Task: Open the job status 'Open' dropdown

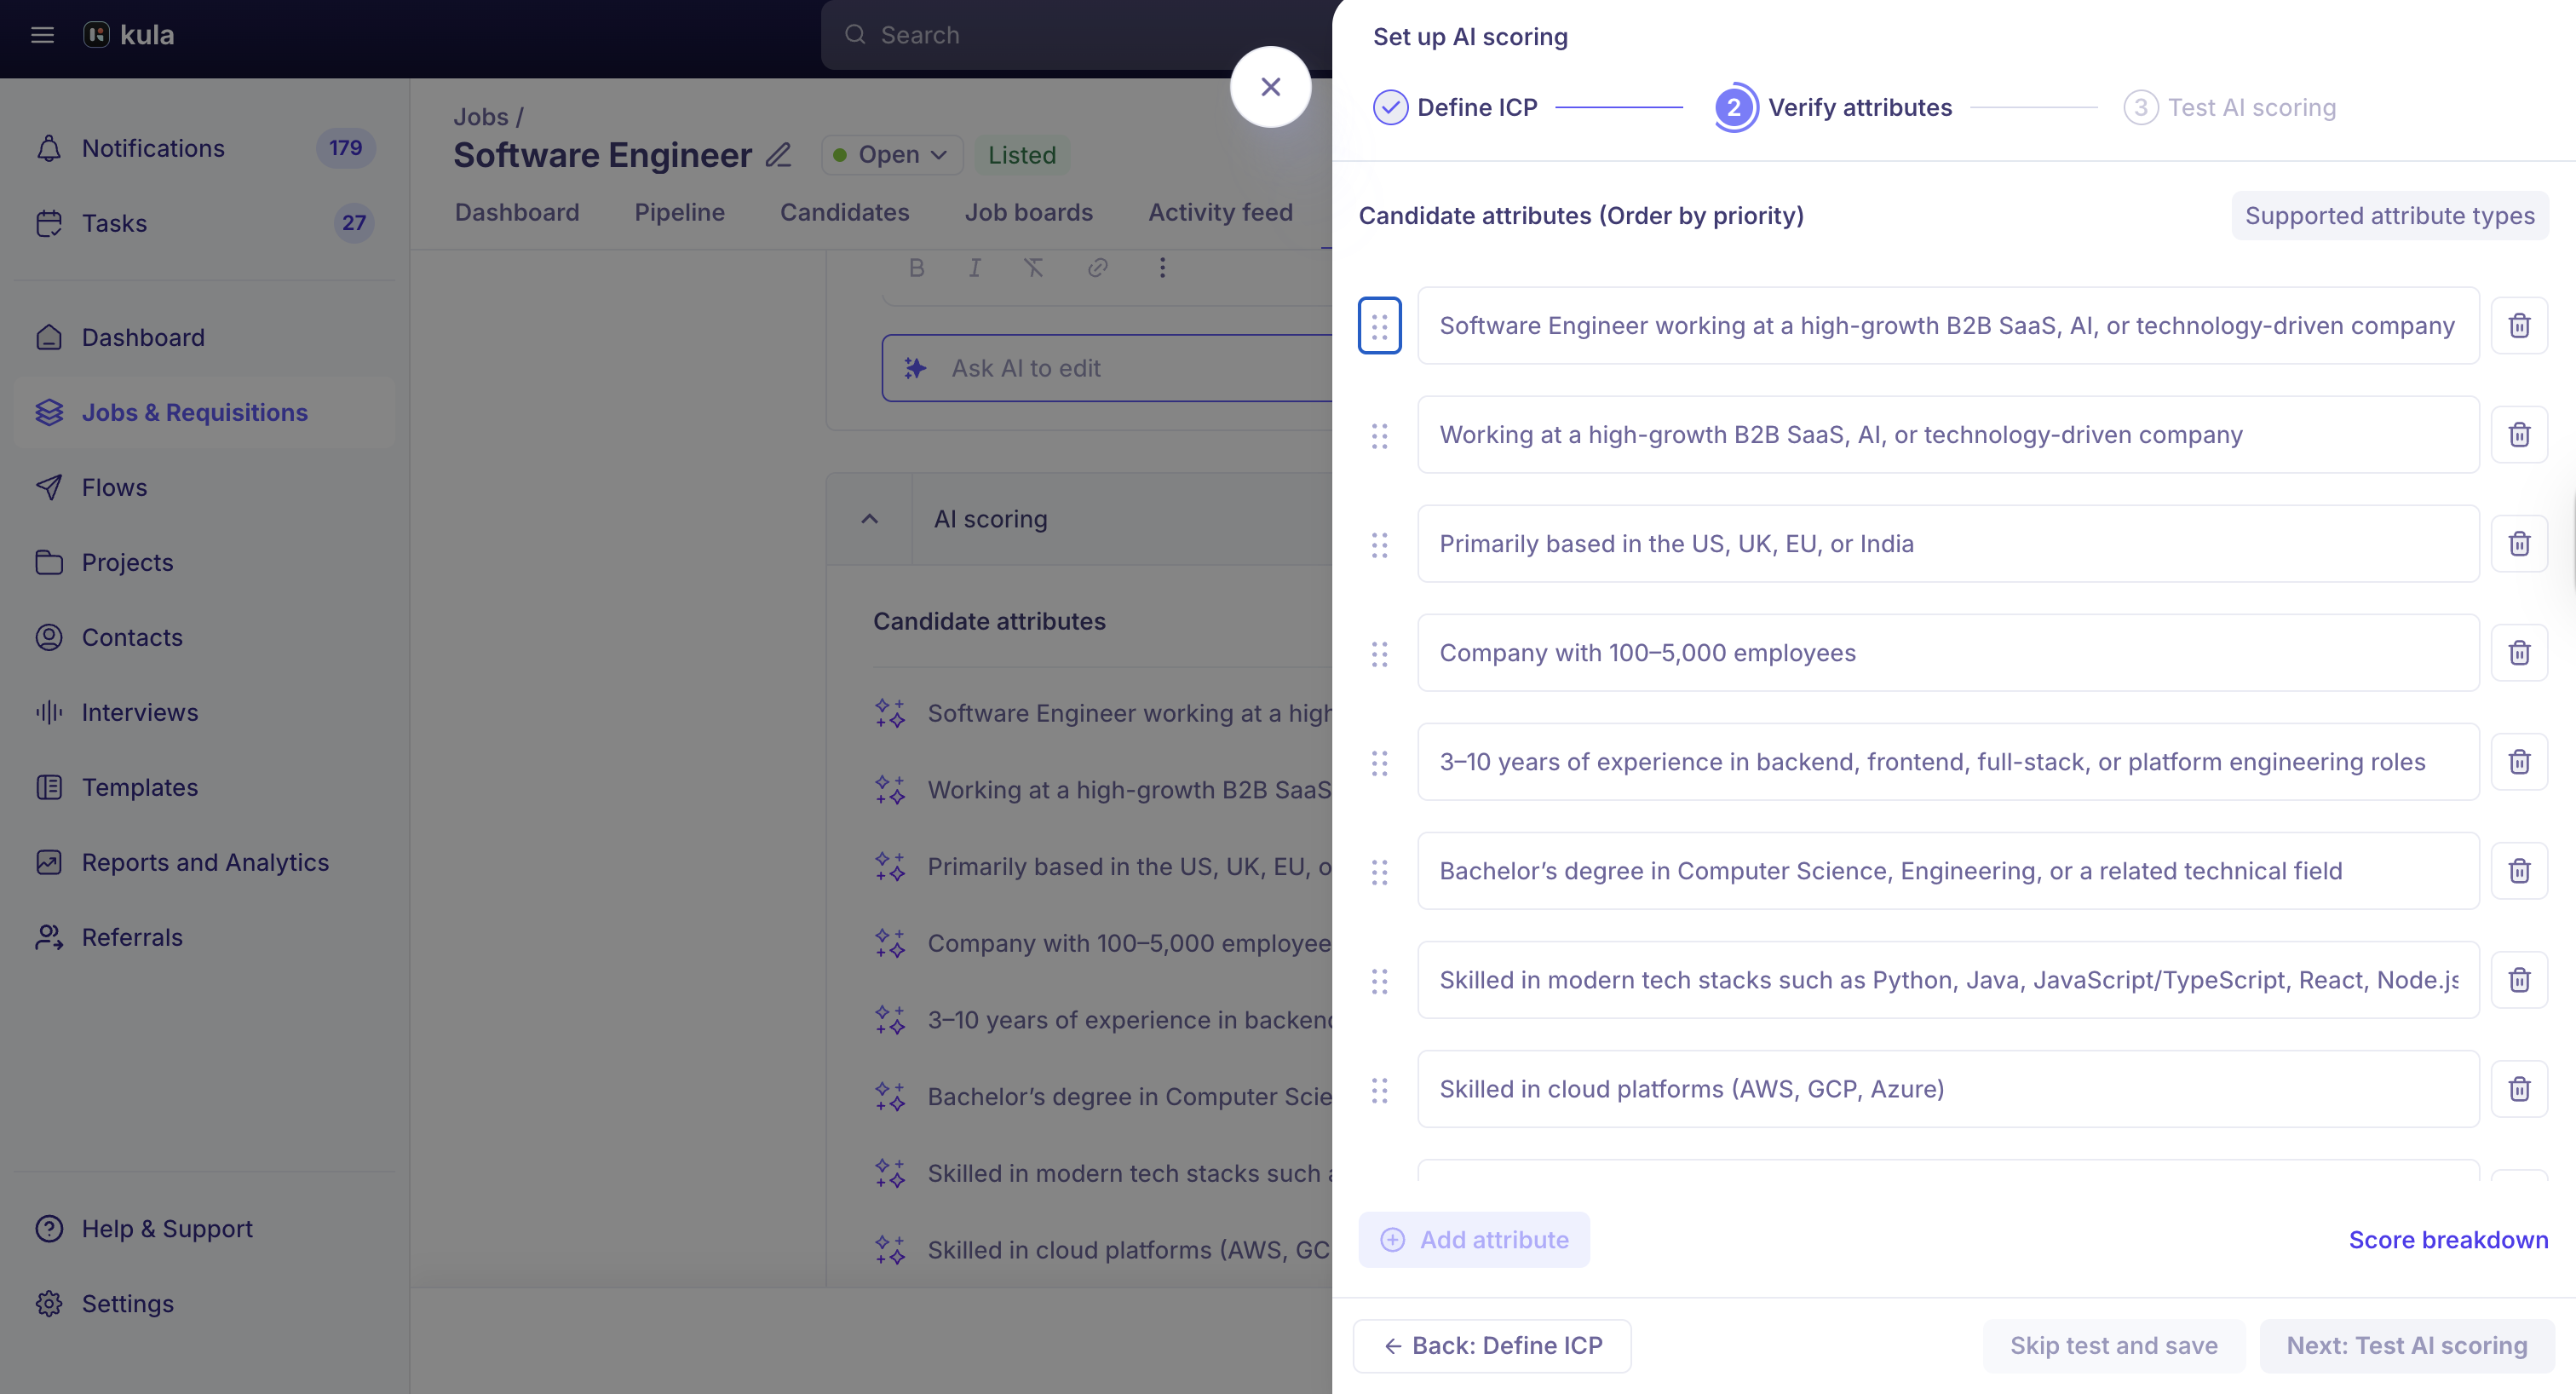Action: (x=891, y=155)
